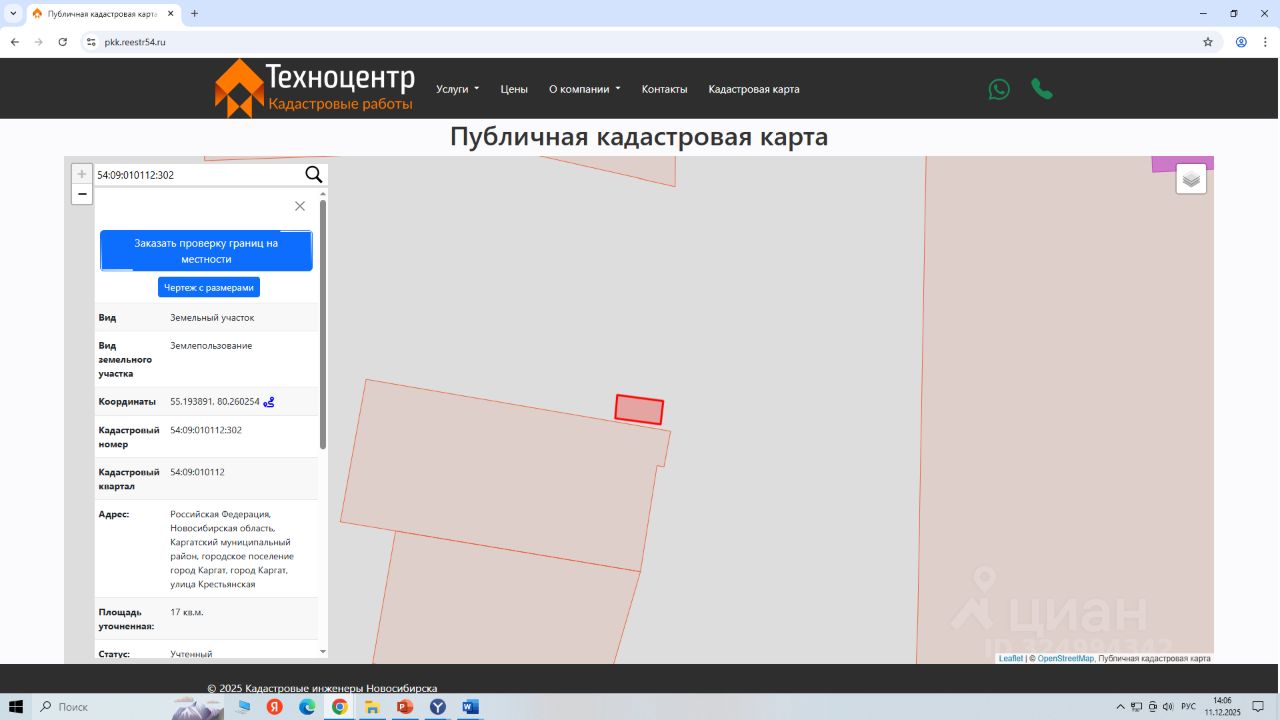Open Microsoft Edge from the taskbar

(x=307, y=707)
